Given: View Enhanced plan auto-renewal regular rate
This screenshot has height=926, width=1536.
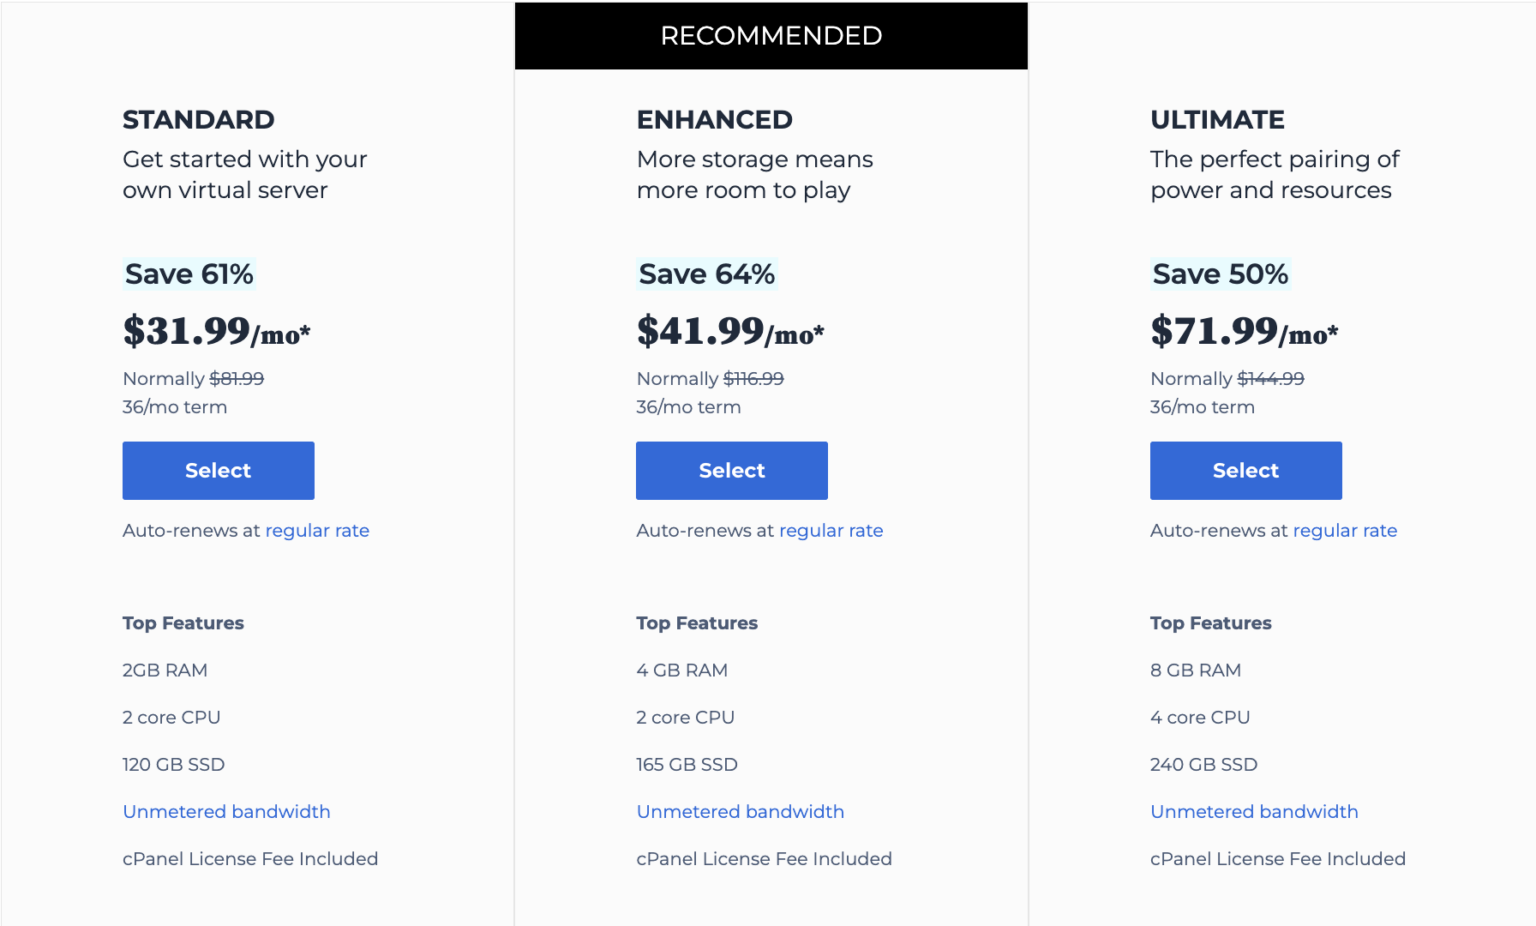Looking at the screenshot, I should (x=831, y=530).
